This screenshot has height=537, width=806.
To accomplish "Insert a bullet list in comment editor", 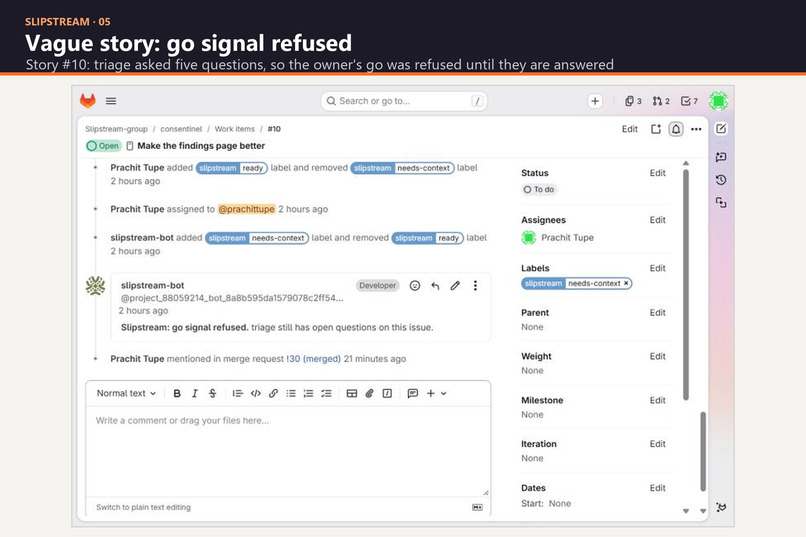I will (x=291, y=394).
